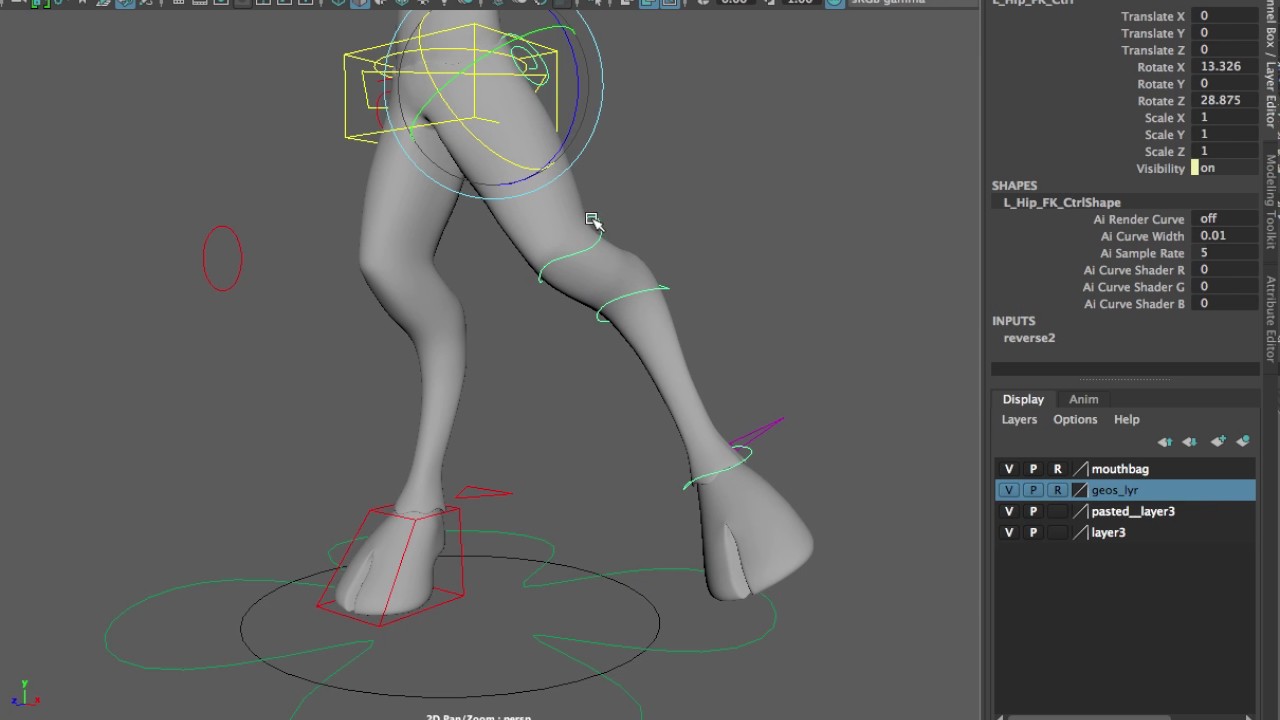Select the mouthbag layer name
This screenshot has width=1280, height=720.
tap(1120, 469)
